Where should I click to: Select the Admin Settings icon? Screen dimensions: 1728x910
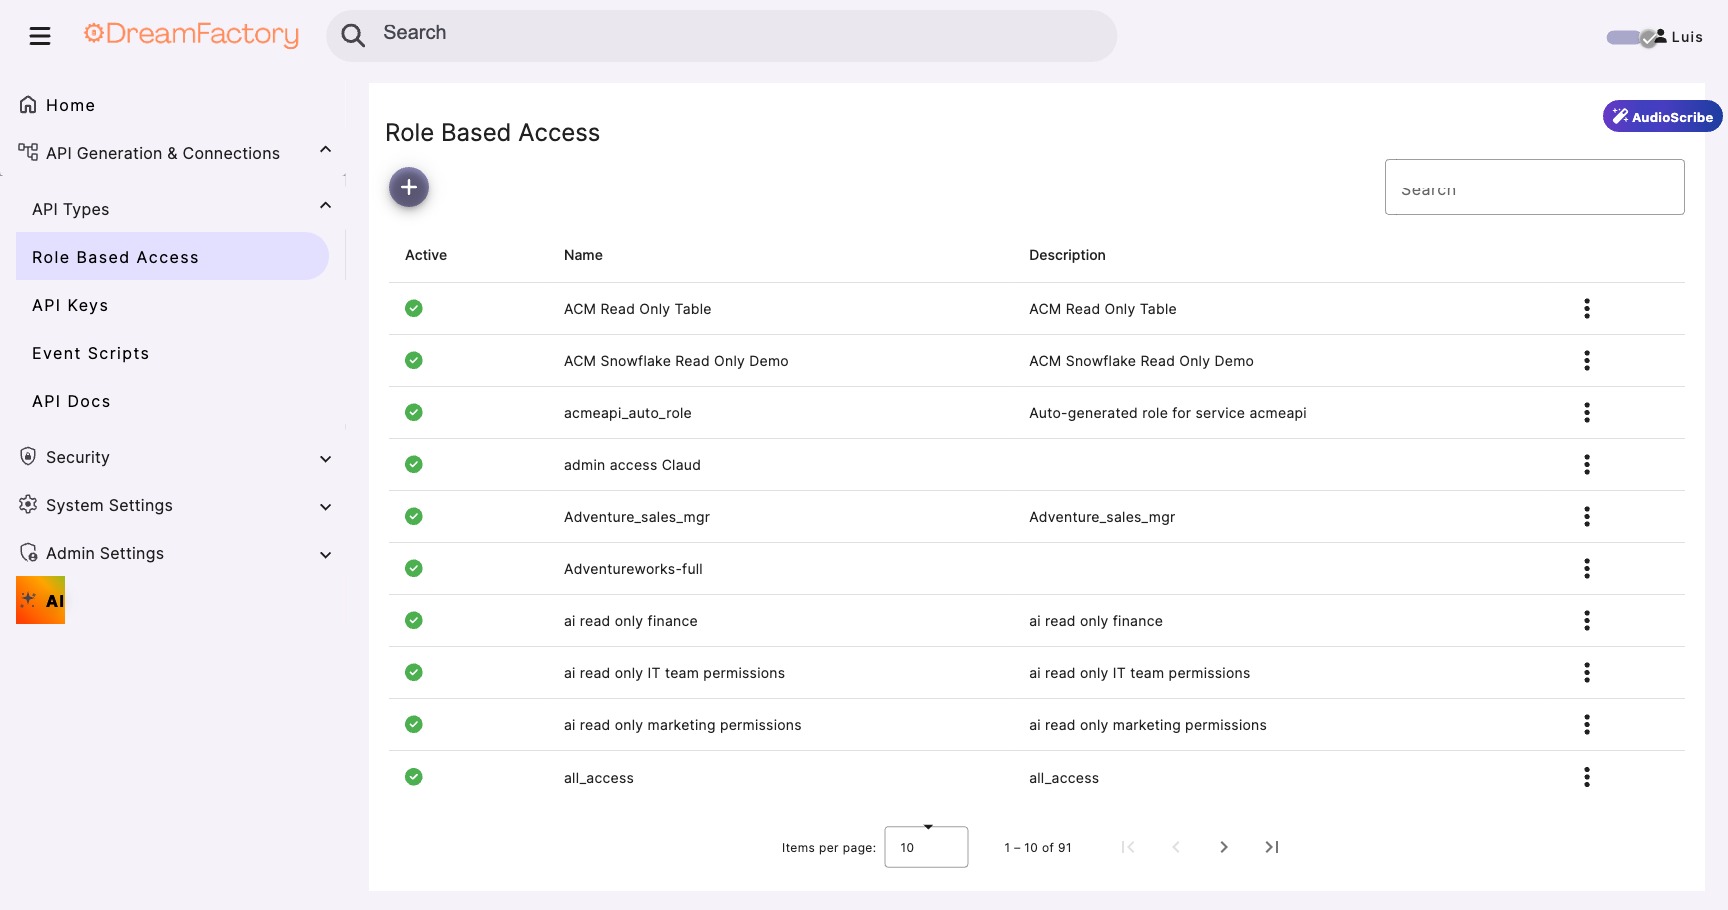point(28,552)
